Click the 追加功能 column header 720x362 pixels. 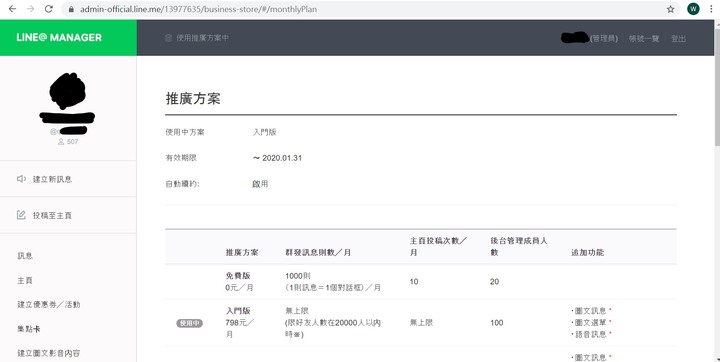coord(587,253)
